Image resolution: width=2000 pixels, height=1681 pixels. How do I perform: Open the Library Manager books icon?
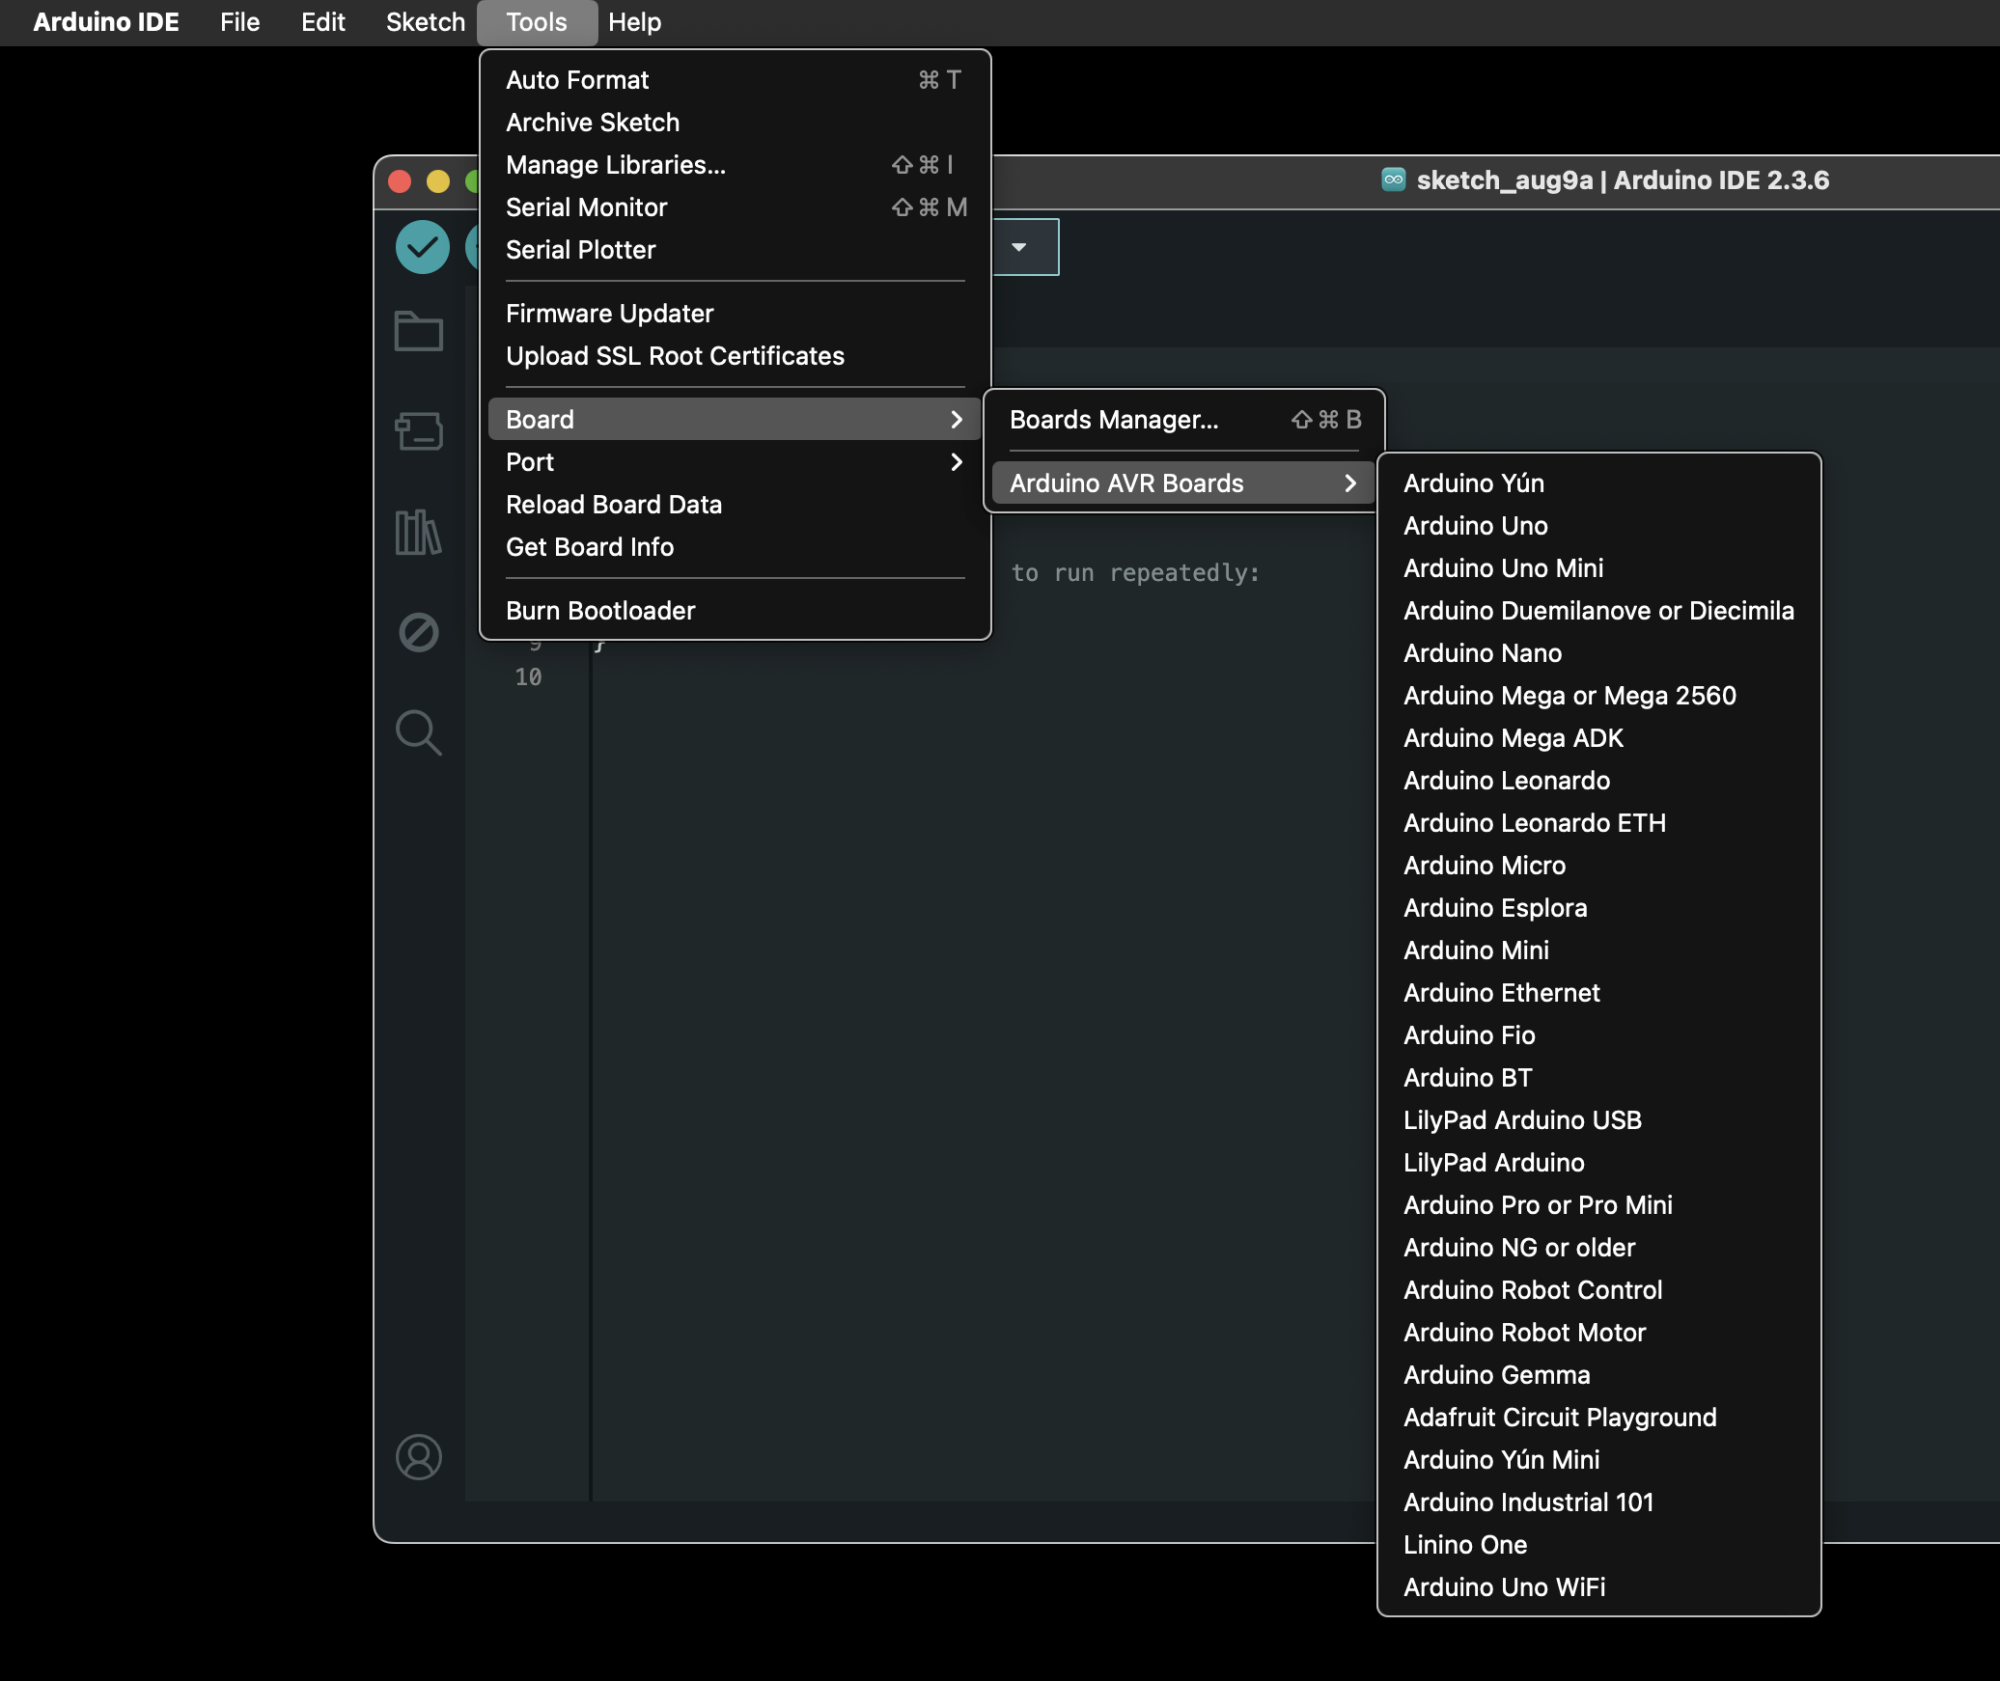pos(418,531)
